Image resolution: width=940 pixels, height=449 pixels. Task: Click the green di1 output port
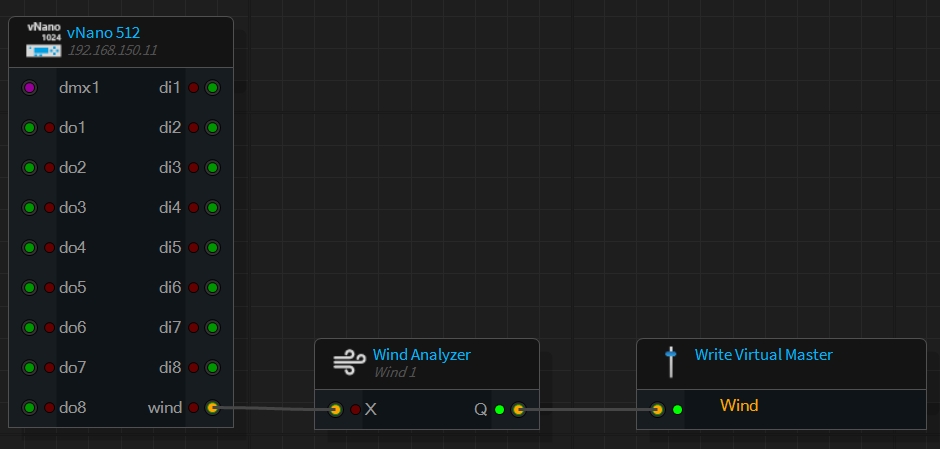(212, 88)
